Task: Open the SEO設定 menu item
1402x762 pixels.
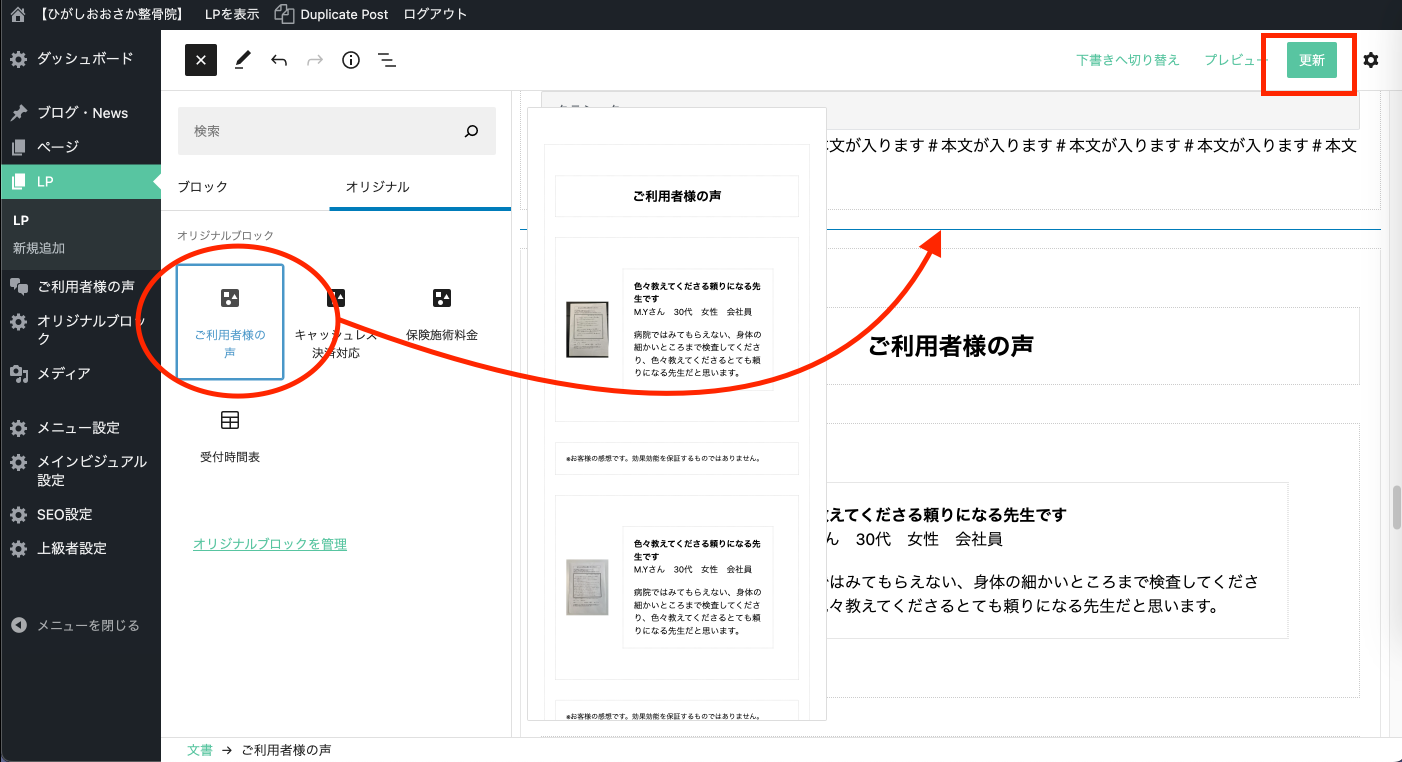Action: [x=64, y=514]
